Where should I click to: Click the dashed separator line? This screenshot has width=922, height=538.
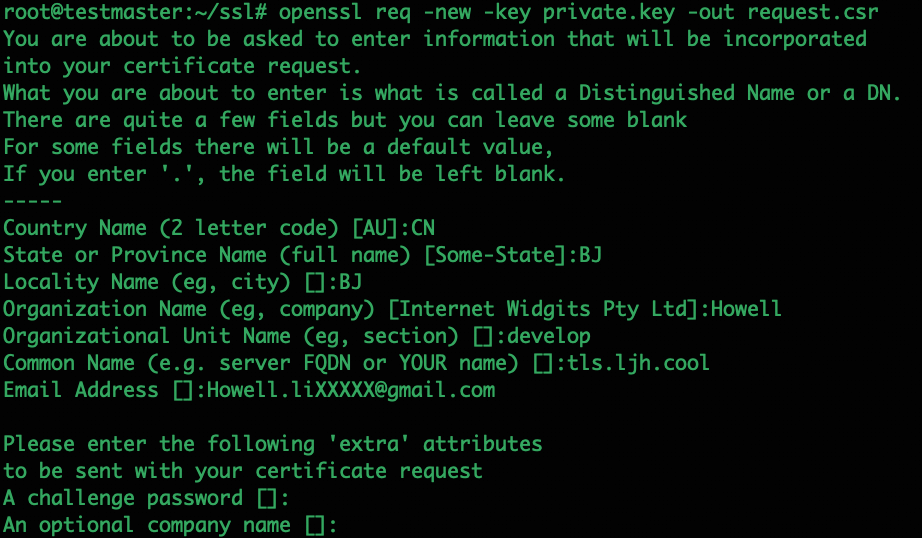coord(32,201)
